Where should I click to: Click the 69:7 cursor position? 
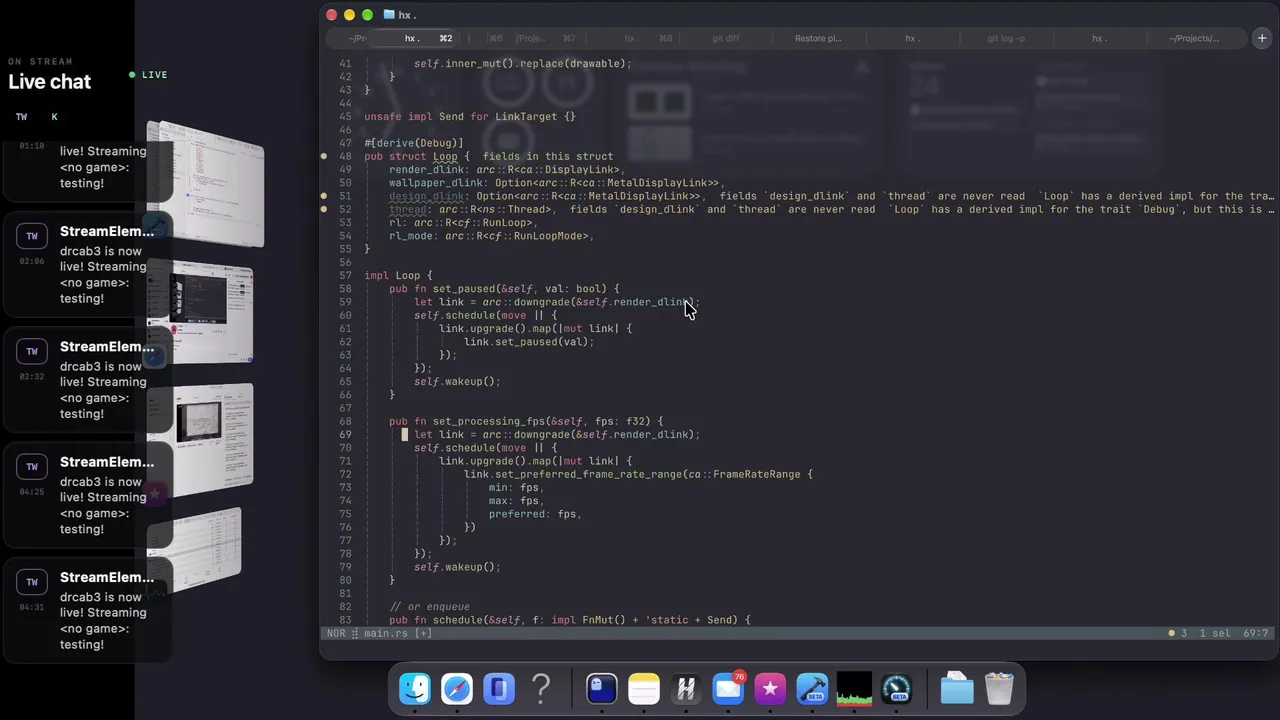point(1256,633)
